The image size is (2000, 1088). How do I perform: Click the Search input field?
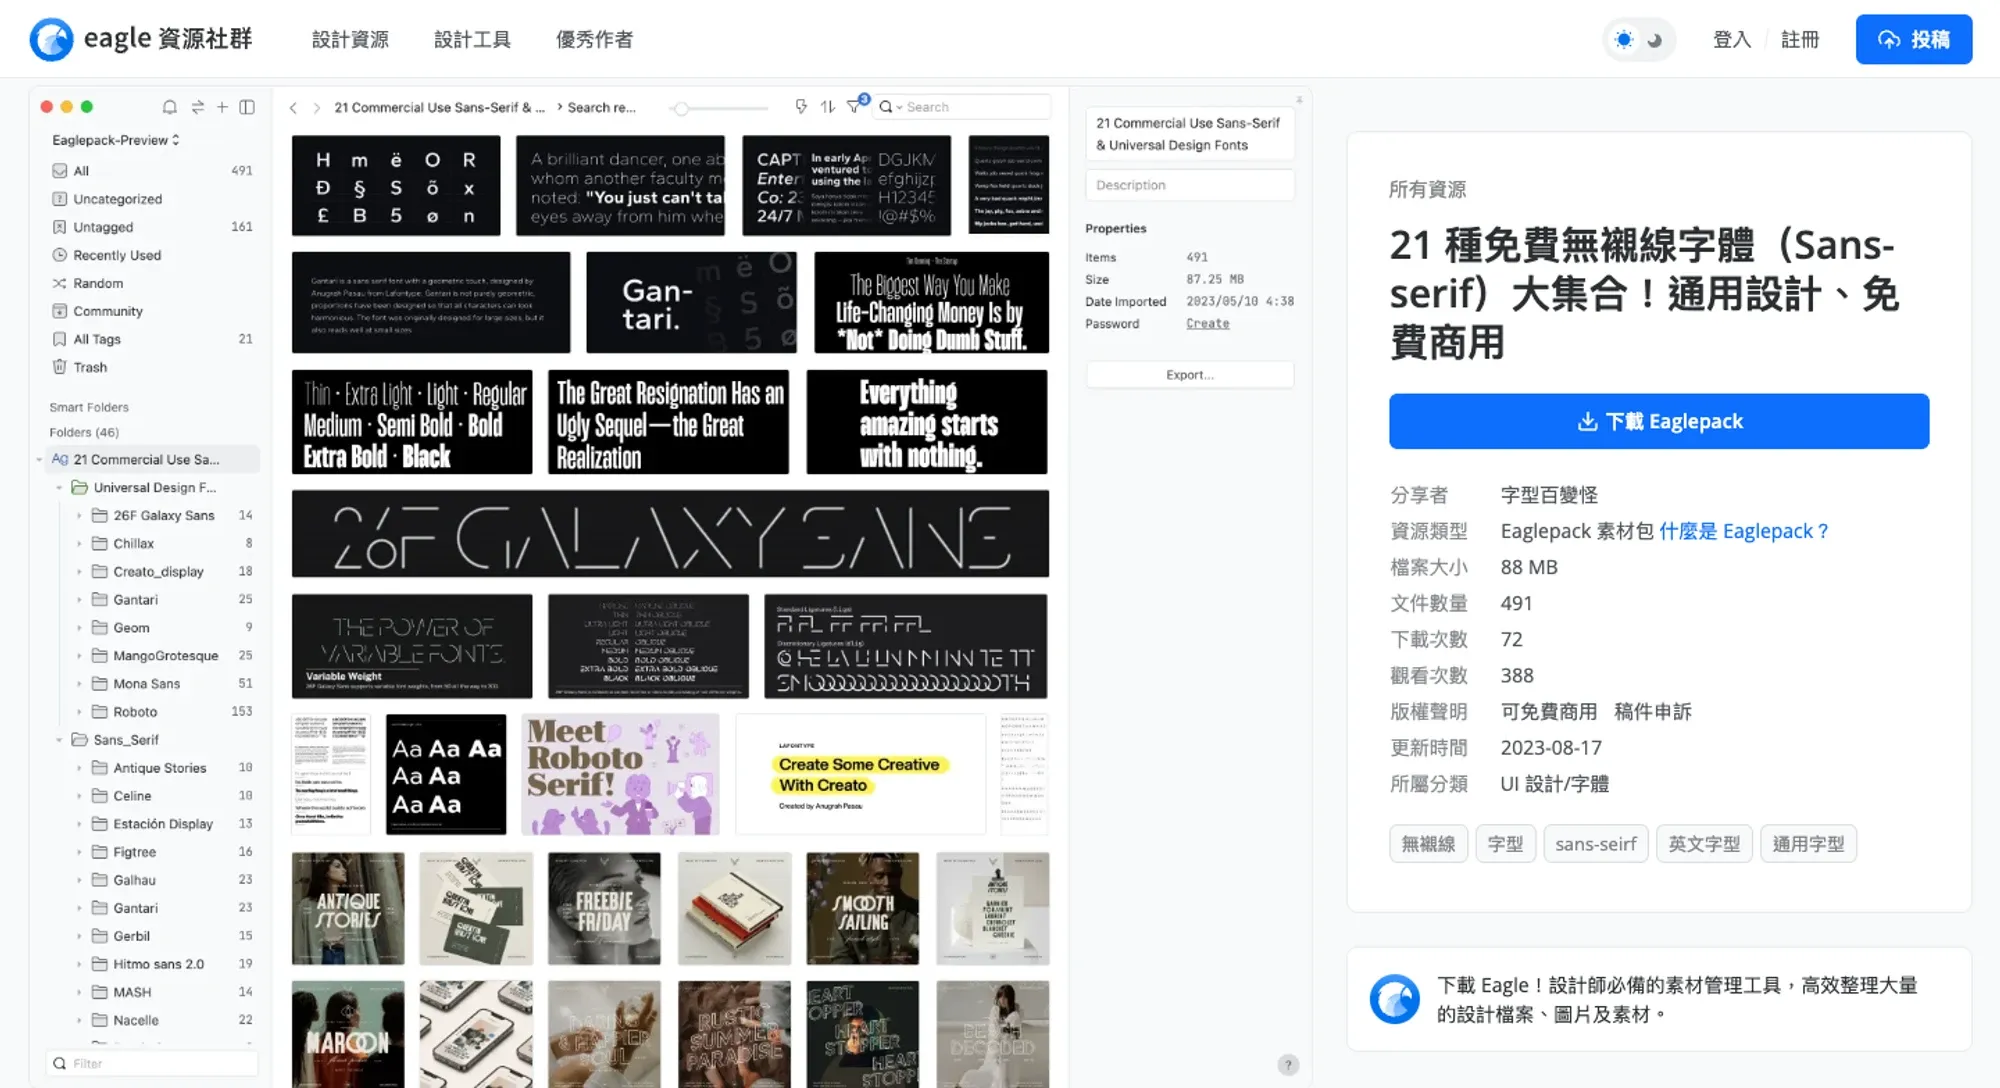pos(963,107)
